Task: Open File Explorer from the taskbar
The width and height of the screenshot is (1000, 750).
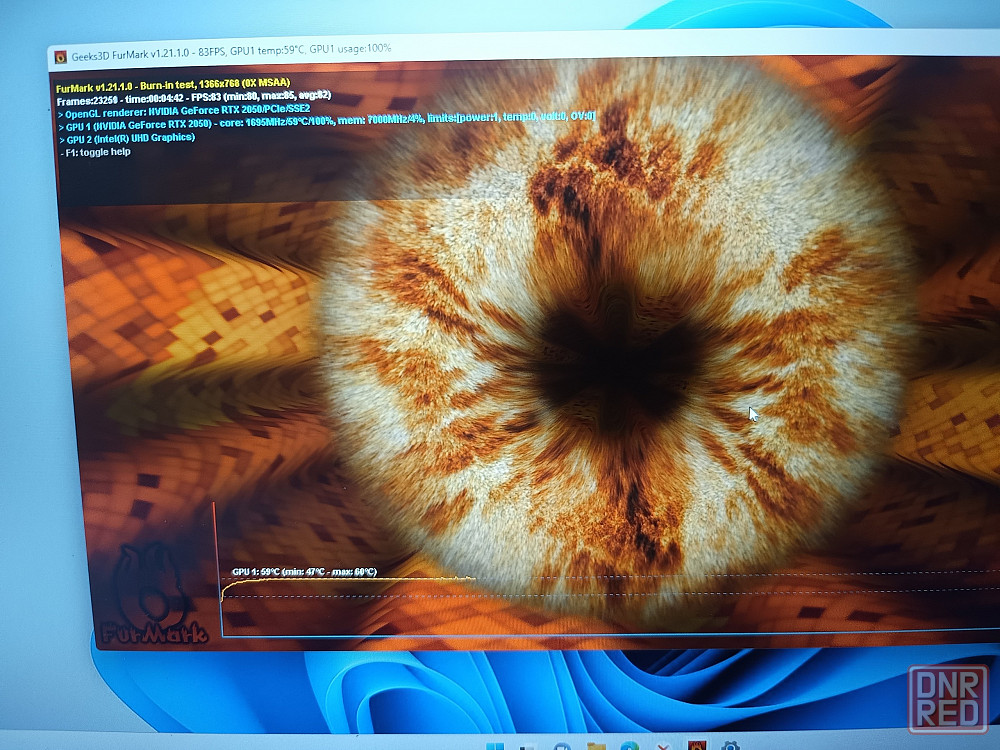Action: click(x=596, y=746)
